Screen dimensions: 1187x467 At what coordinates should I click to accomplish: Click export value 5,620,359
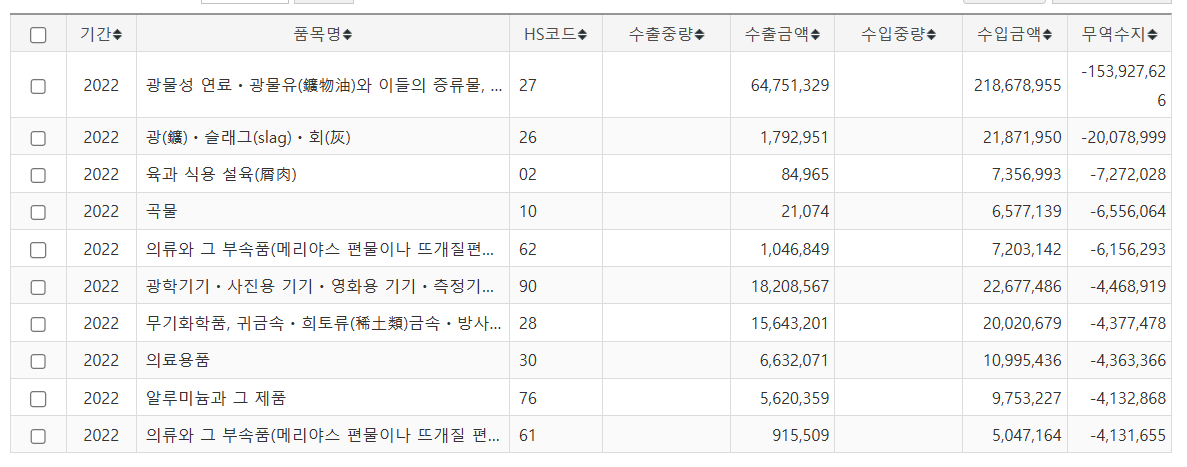click(x=794, y=398)
